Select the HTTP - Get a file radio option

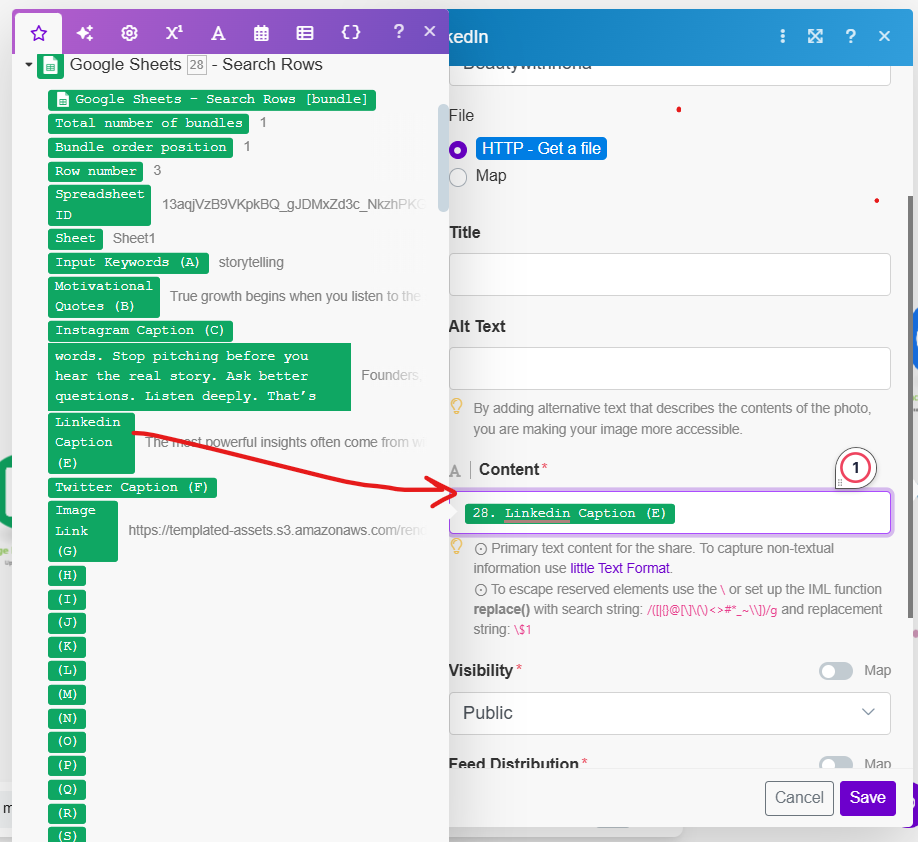pos(458,150)
